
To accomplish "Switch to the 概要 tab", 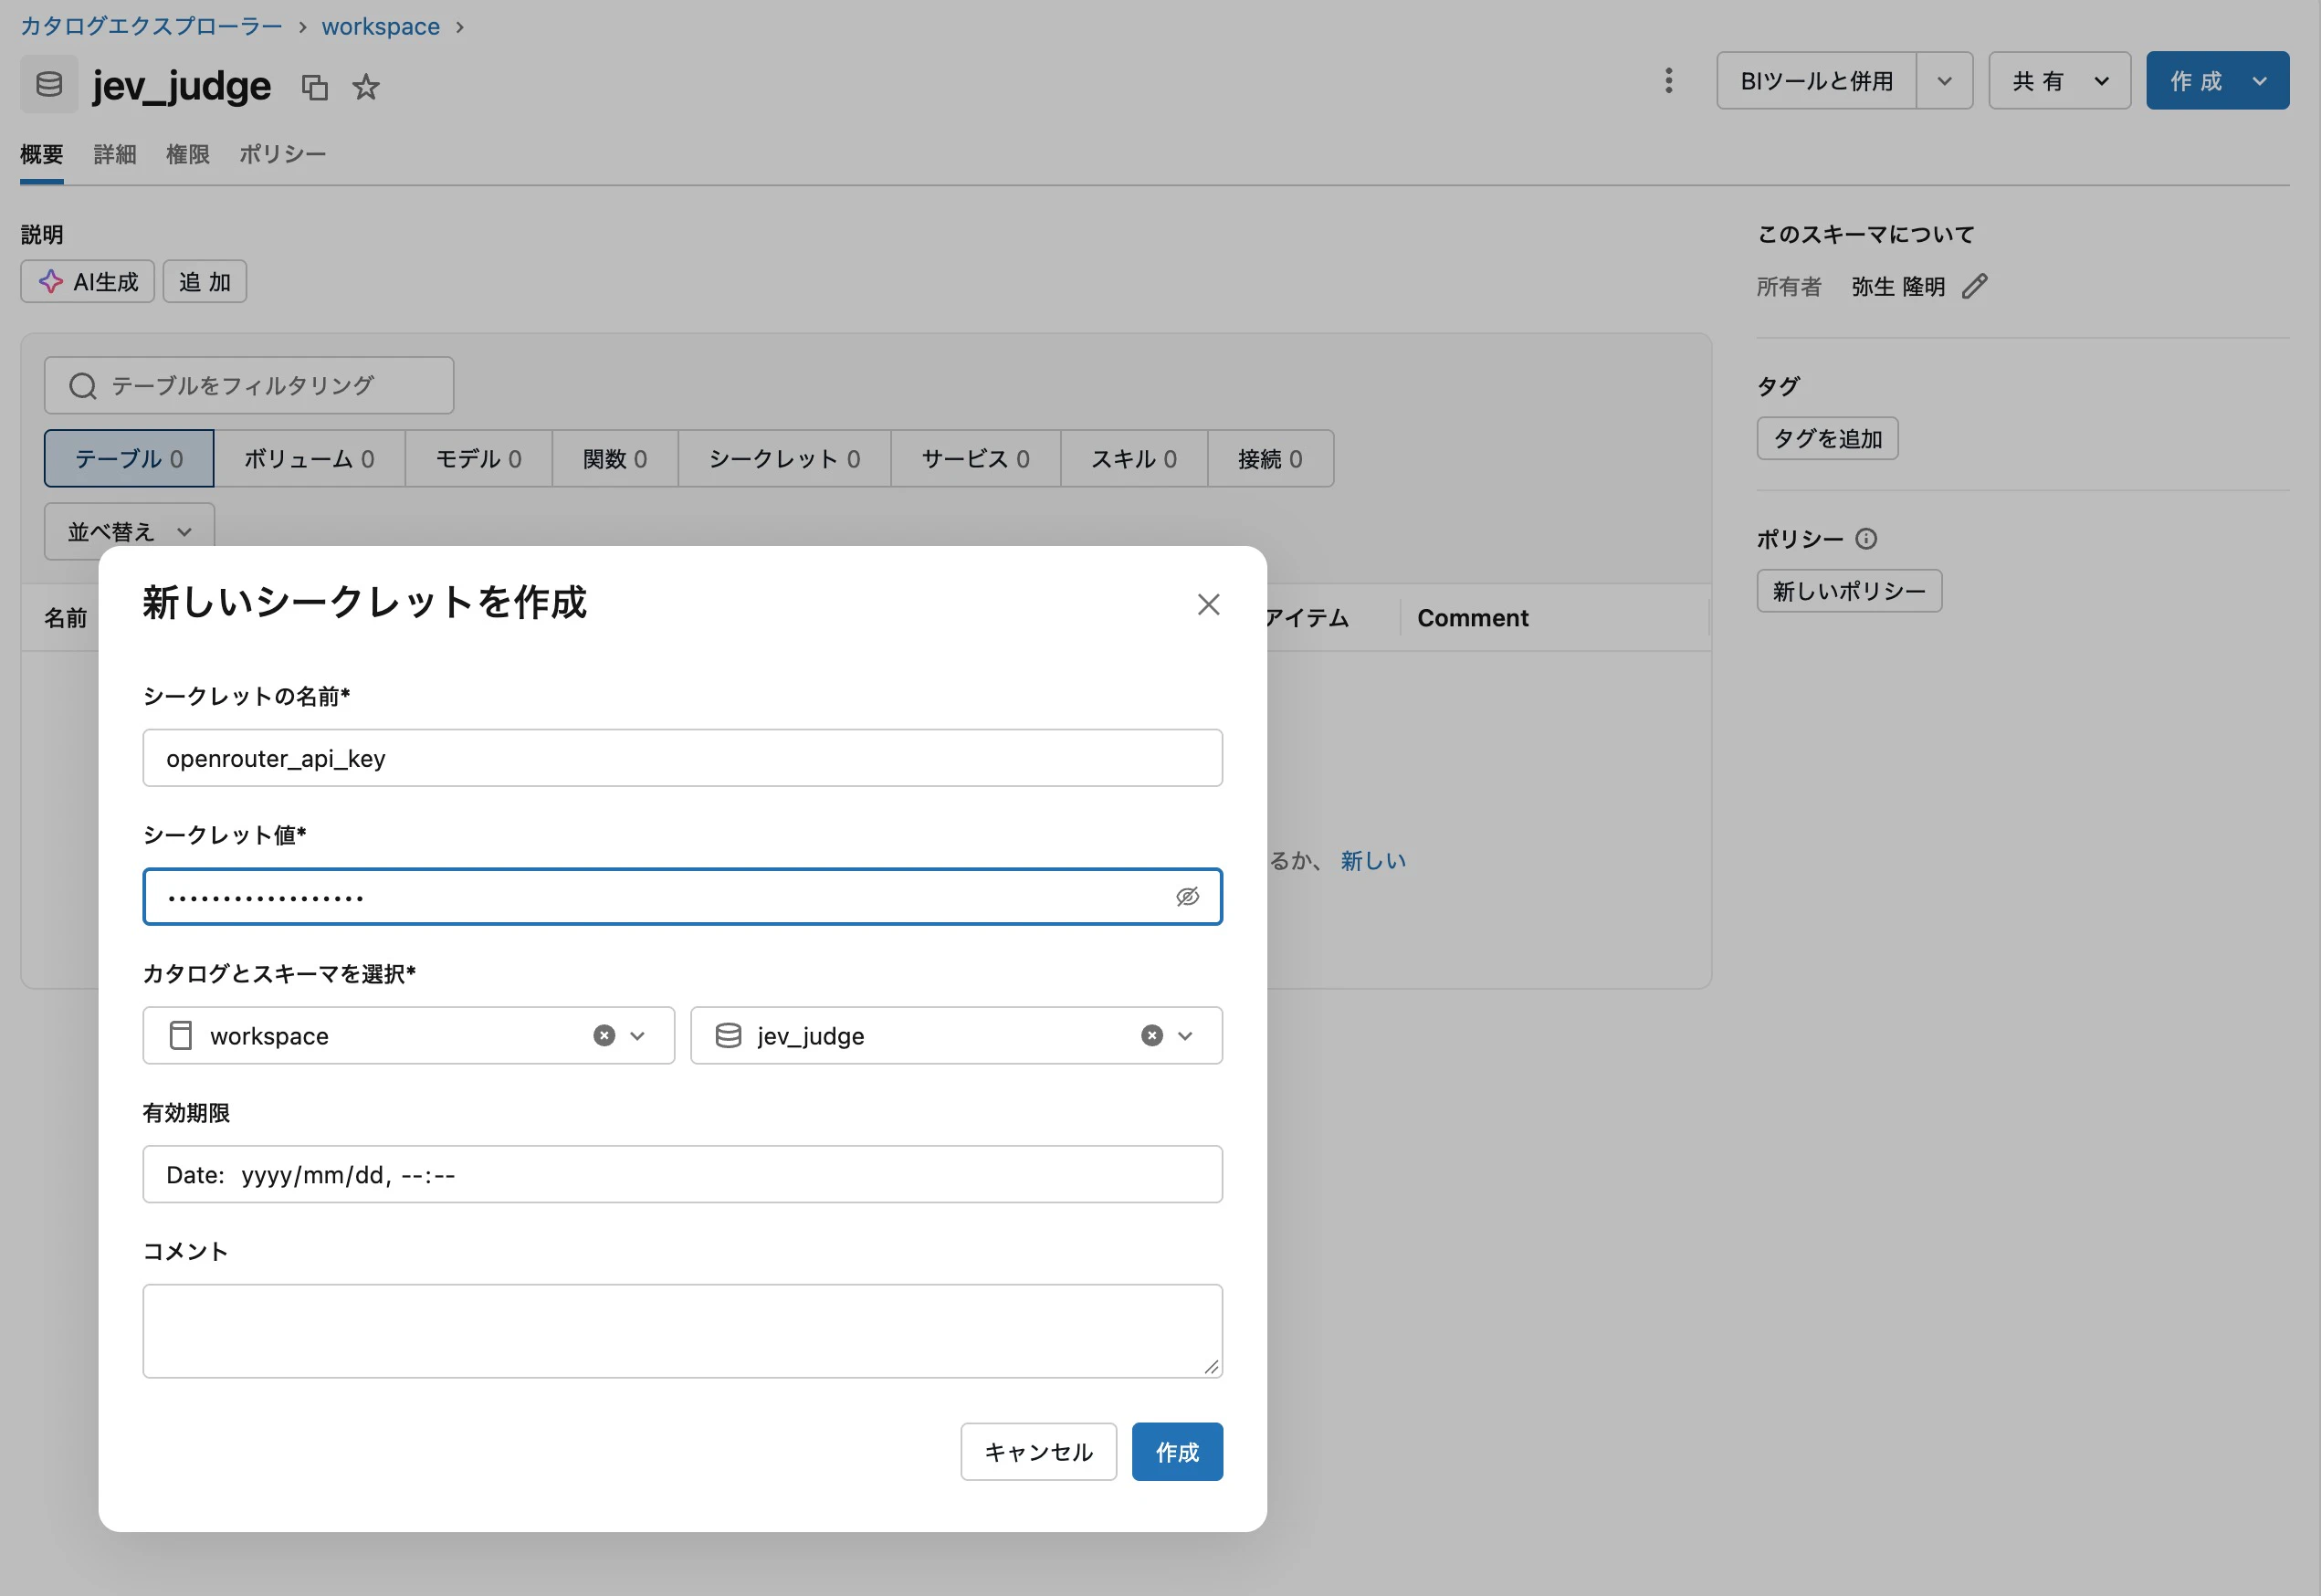I will coord(42,155).
